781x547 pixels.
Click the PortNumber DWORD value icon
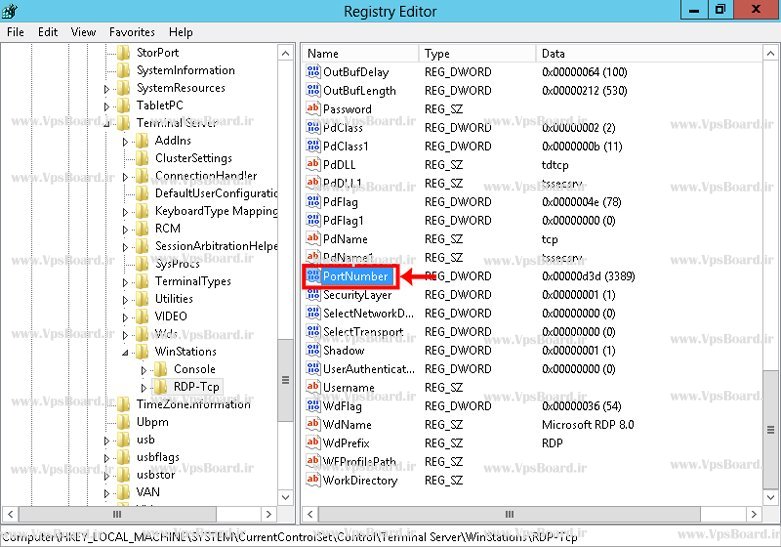coord(313,276)
